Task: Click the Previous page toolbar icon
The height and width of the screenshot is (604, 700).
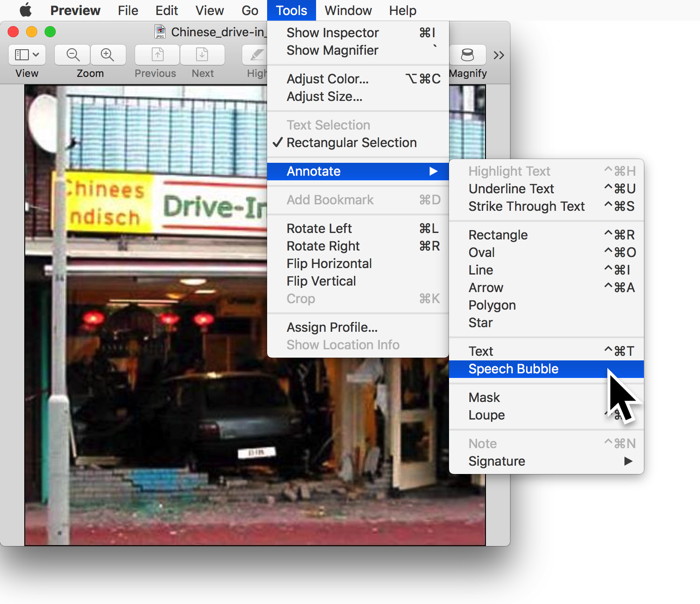Action: [x=157, y=55]
